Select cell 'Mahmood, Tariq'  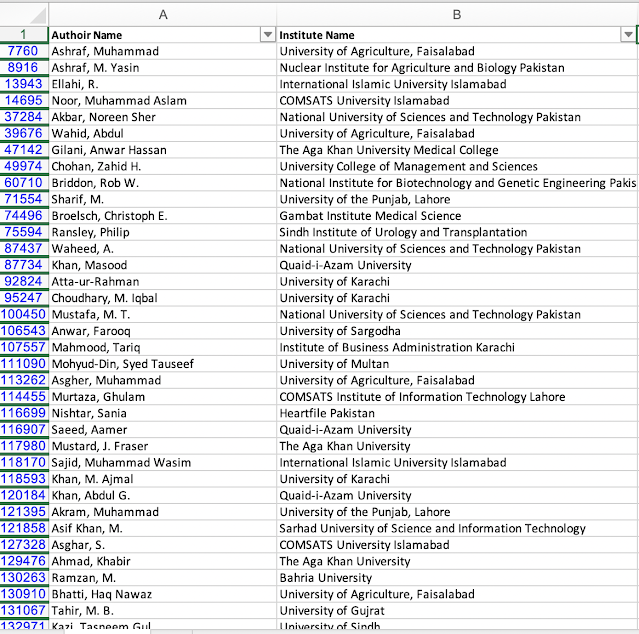pyautogui.click(x=162, y=348)
